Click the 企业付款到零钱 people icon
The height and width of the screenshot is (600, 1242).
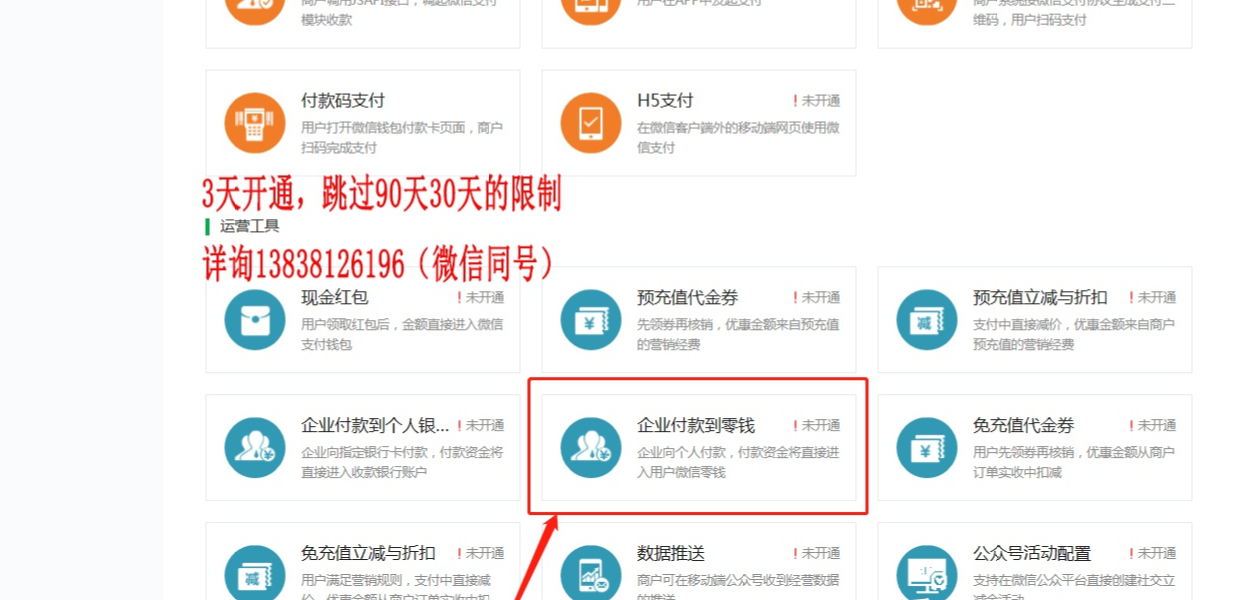pyautogui.click(x=591, y=448)
